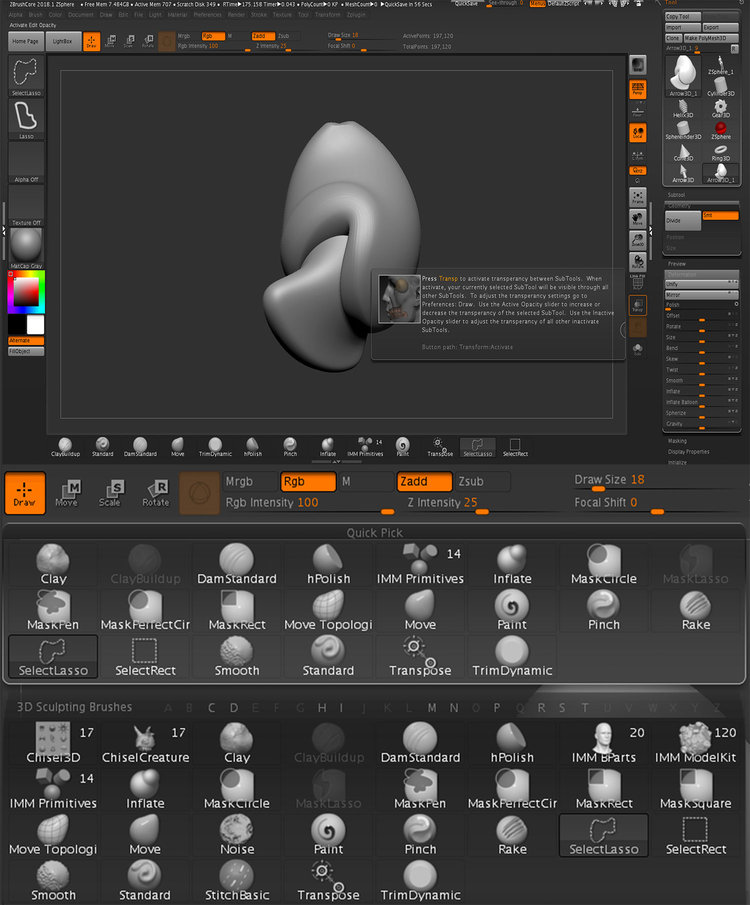Click the Frame button beside the canvas
The height and width of the screenshot is (905, 750).
[637, 197]
